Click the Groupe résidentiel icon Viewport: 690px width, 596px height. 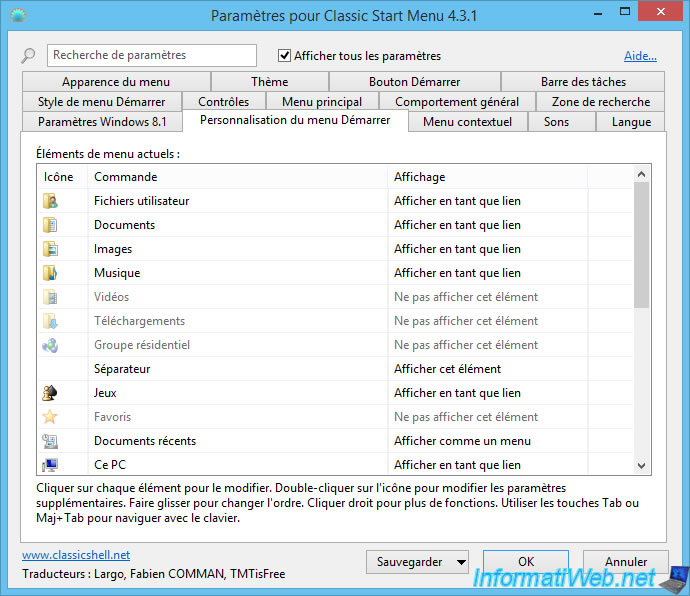pyautogui.click(x=50, y=345)
